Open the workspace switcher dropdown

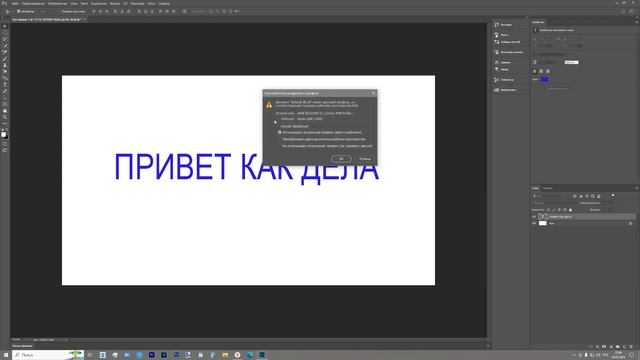[x=632, y=11]
